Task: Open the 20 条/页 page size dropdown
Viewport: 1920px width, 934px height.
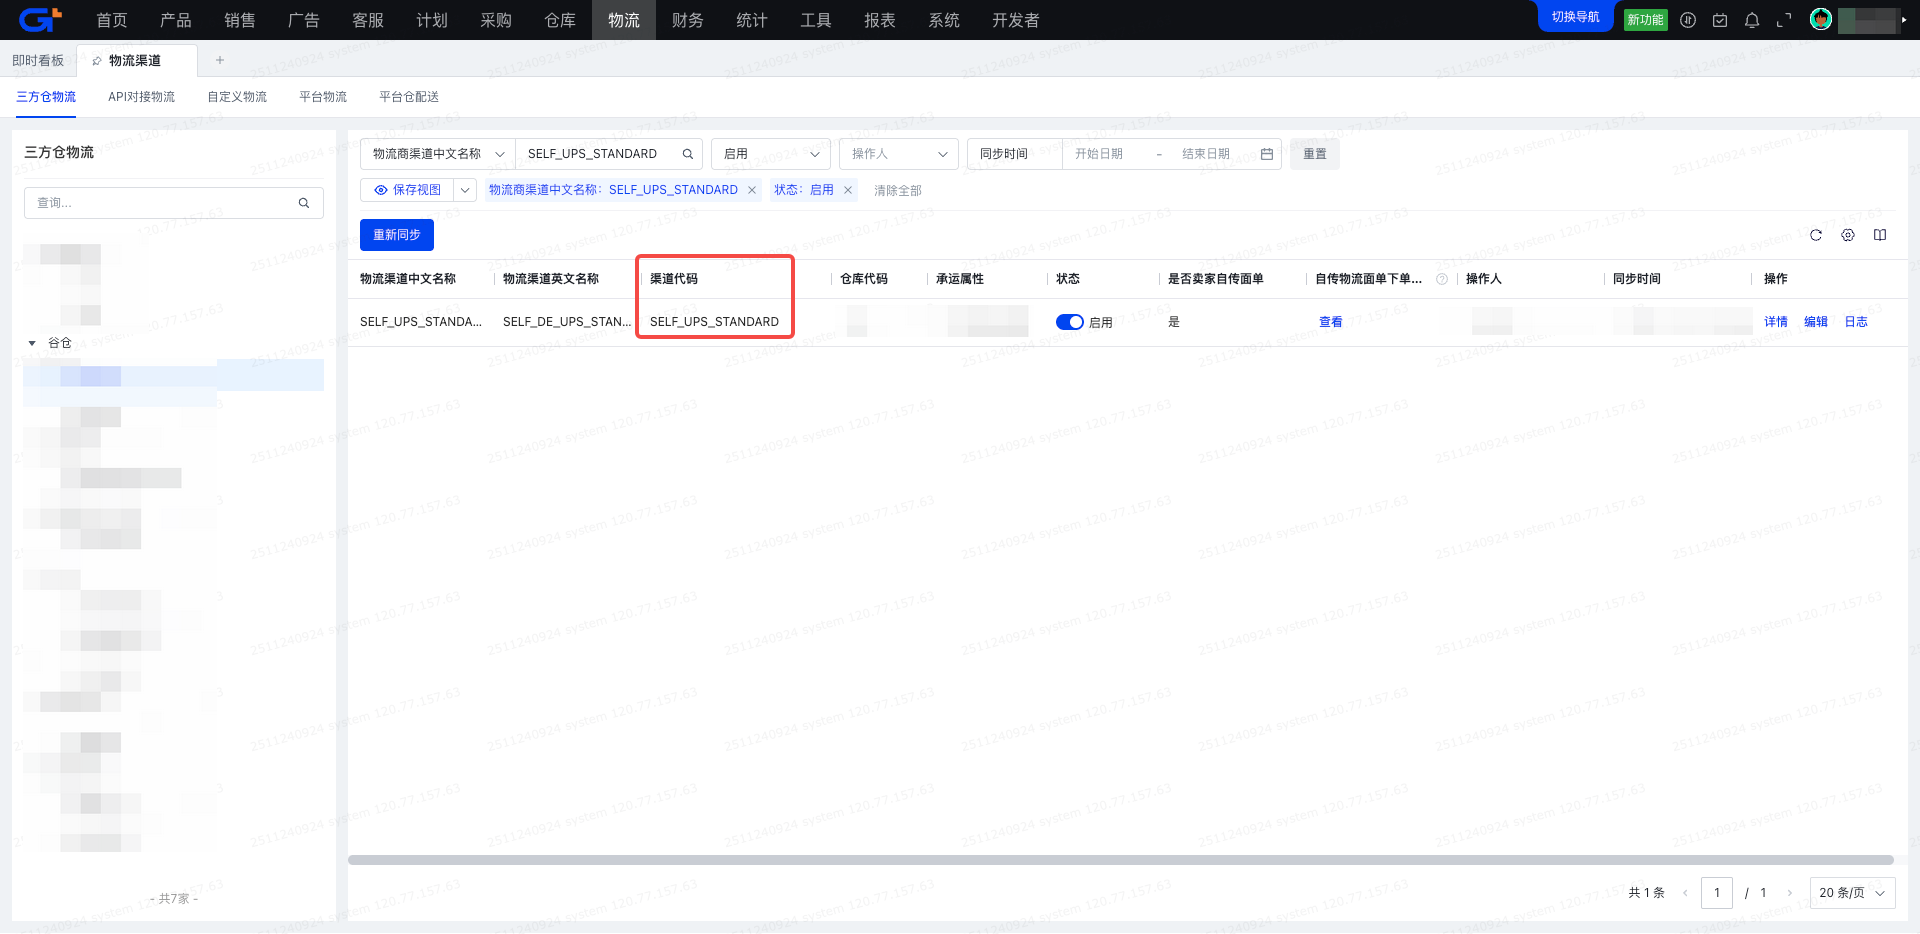Action: [1853, 893]
